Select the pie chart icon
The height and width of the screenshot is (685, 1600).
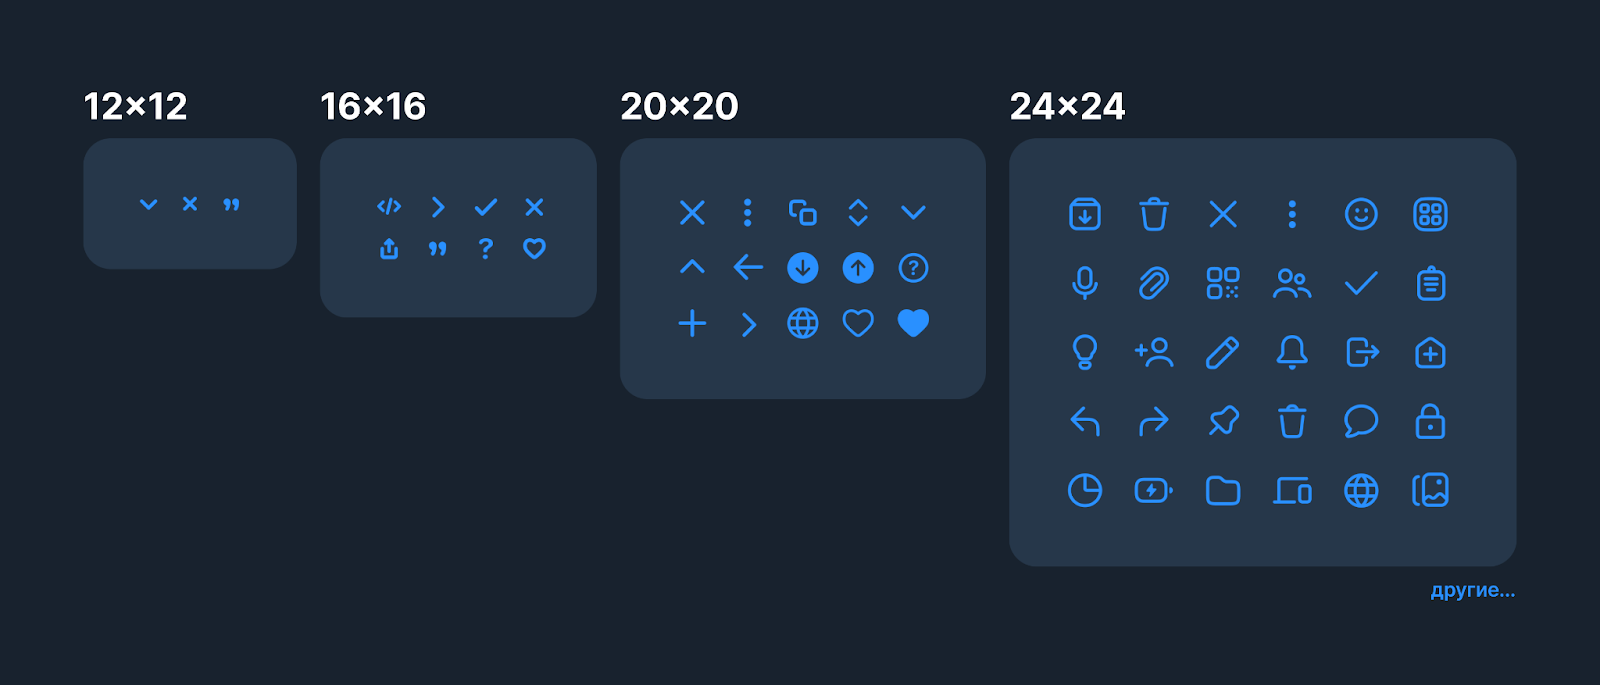coord(1084,490)
